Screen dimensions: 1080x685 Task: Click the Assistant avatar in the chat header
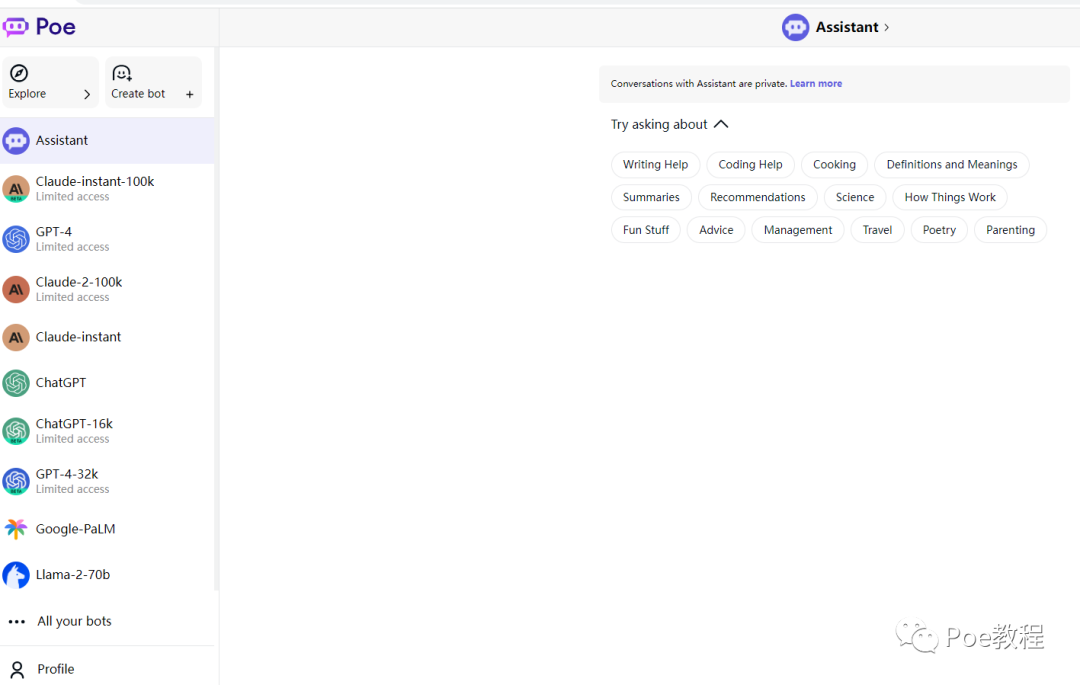(x=795, y=28)
